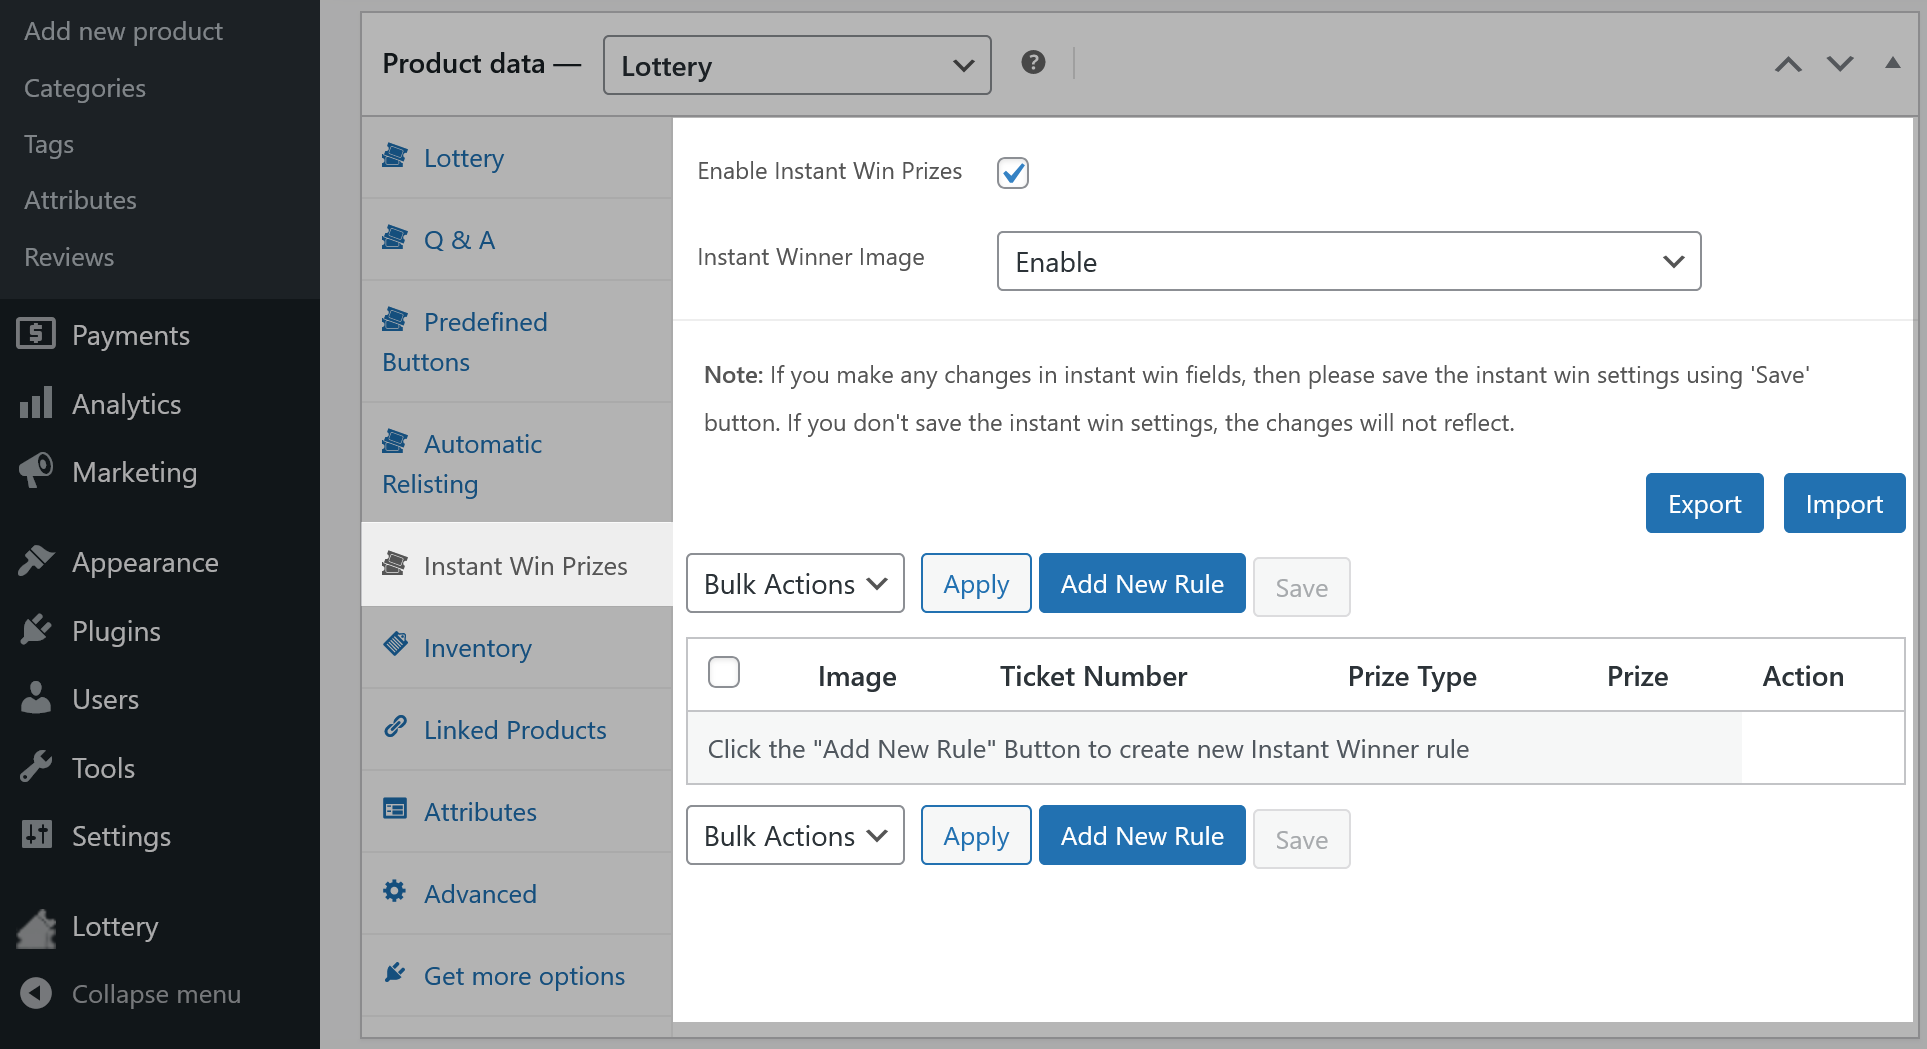The width and height of the screenshot is (1927, 1049).
Task: Click the Collapse menu arrow icon
Action: (x=36, y=993)
